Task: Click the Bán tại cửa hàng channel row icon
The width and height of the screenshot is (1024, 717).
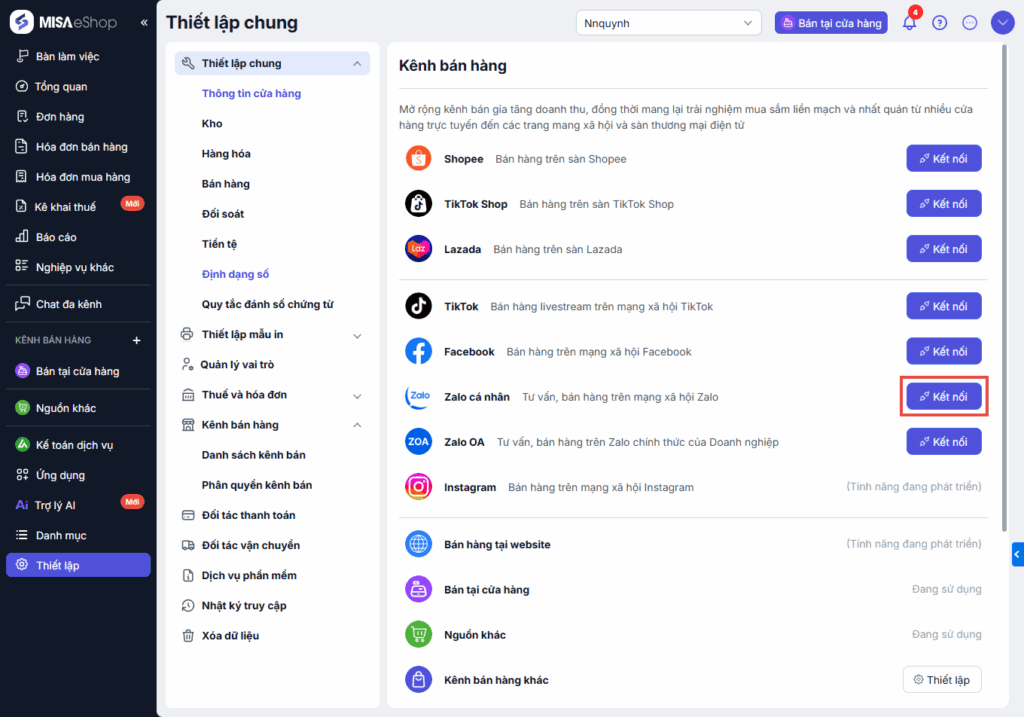Action: [x=418, y=589]
